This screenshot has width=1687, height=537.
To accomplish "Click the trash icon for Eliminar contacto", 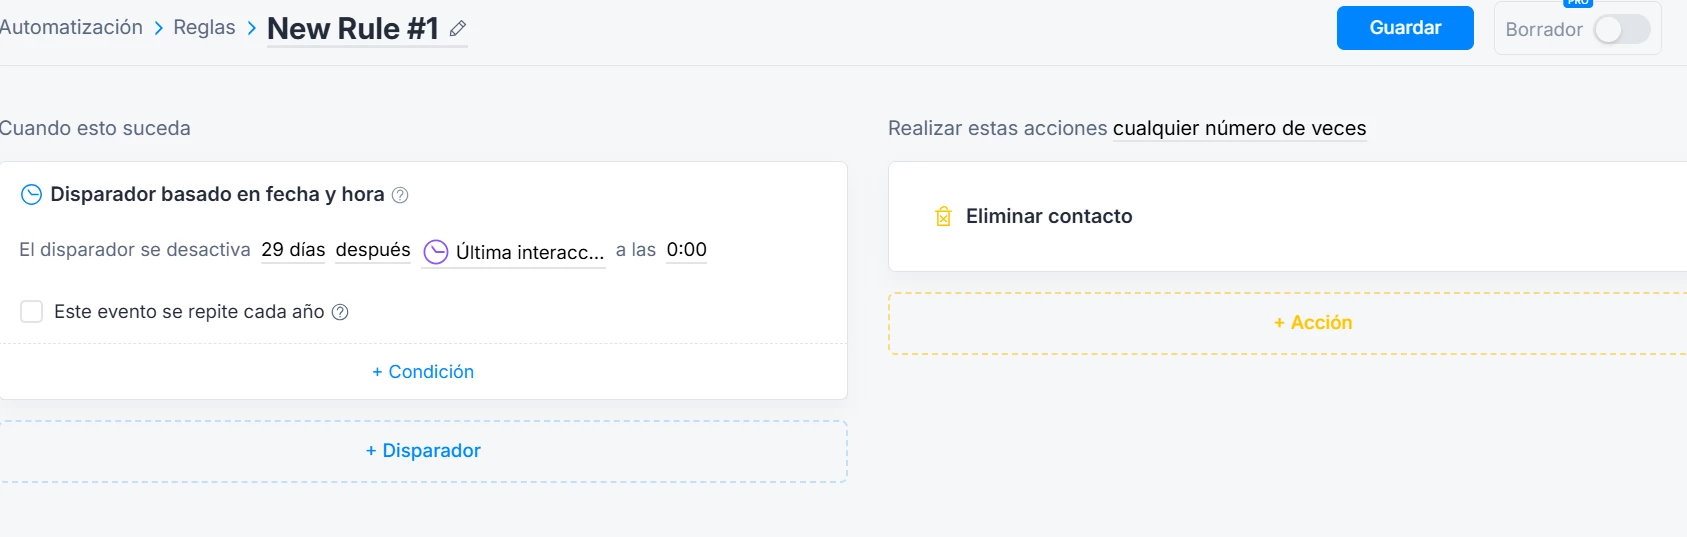I will point(943,216).
